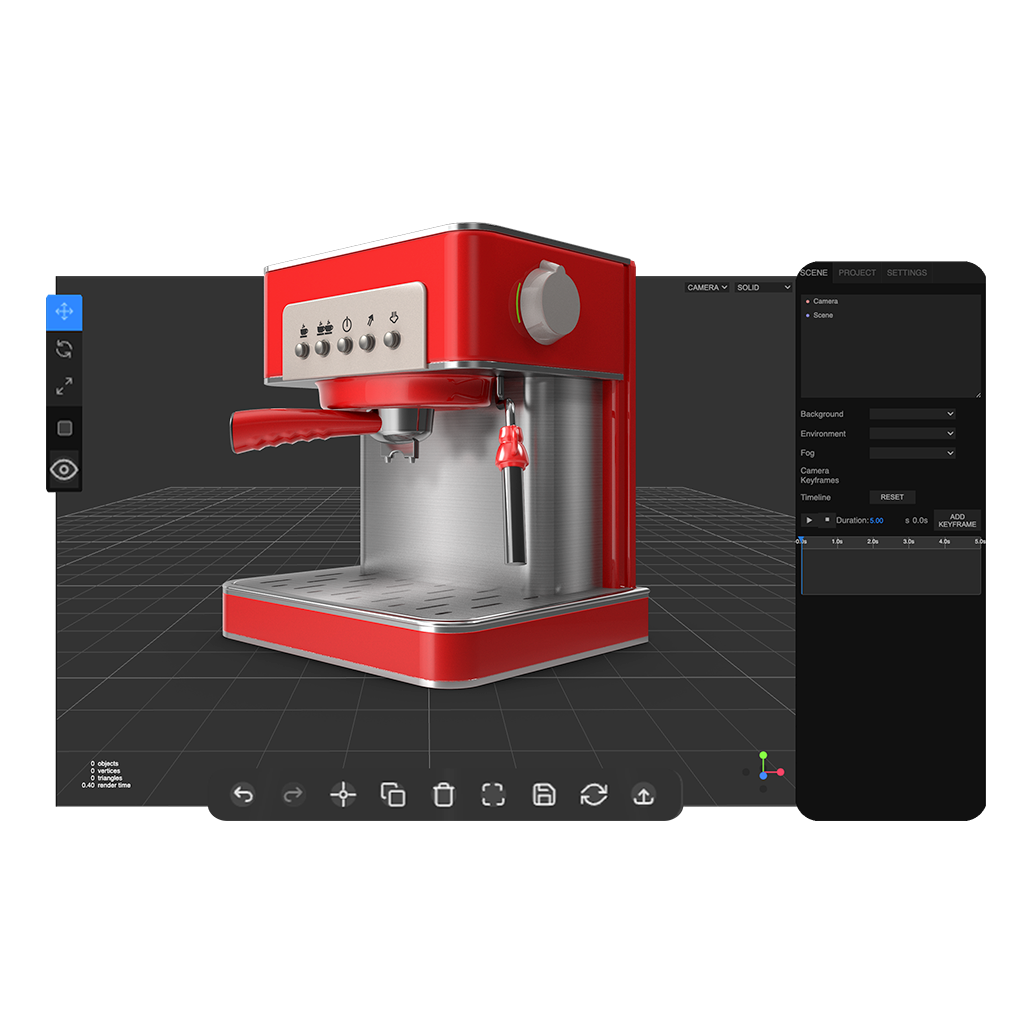Image resolution: width=1024 pixels, height=1024 pixels.
Task: Click the Redo icon in bottom toolbar
Action: click(x=293, y=796)
